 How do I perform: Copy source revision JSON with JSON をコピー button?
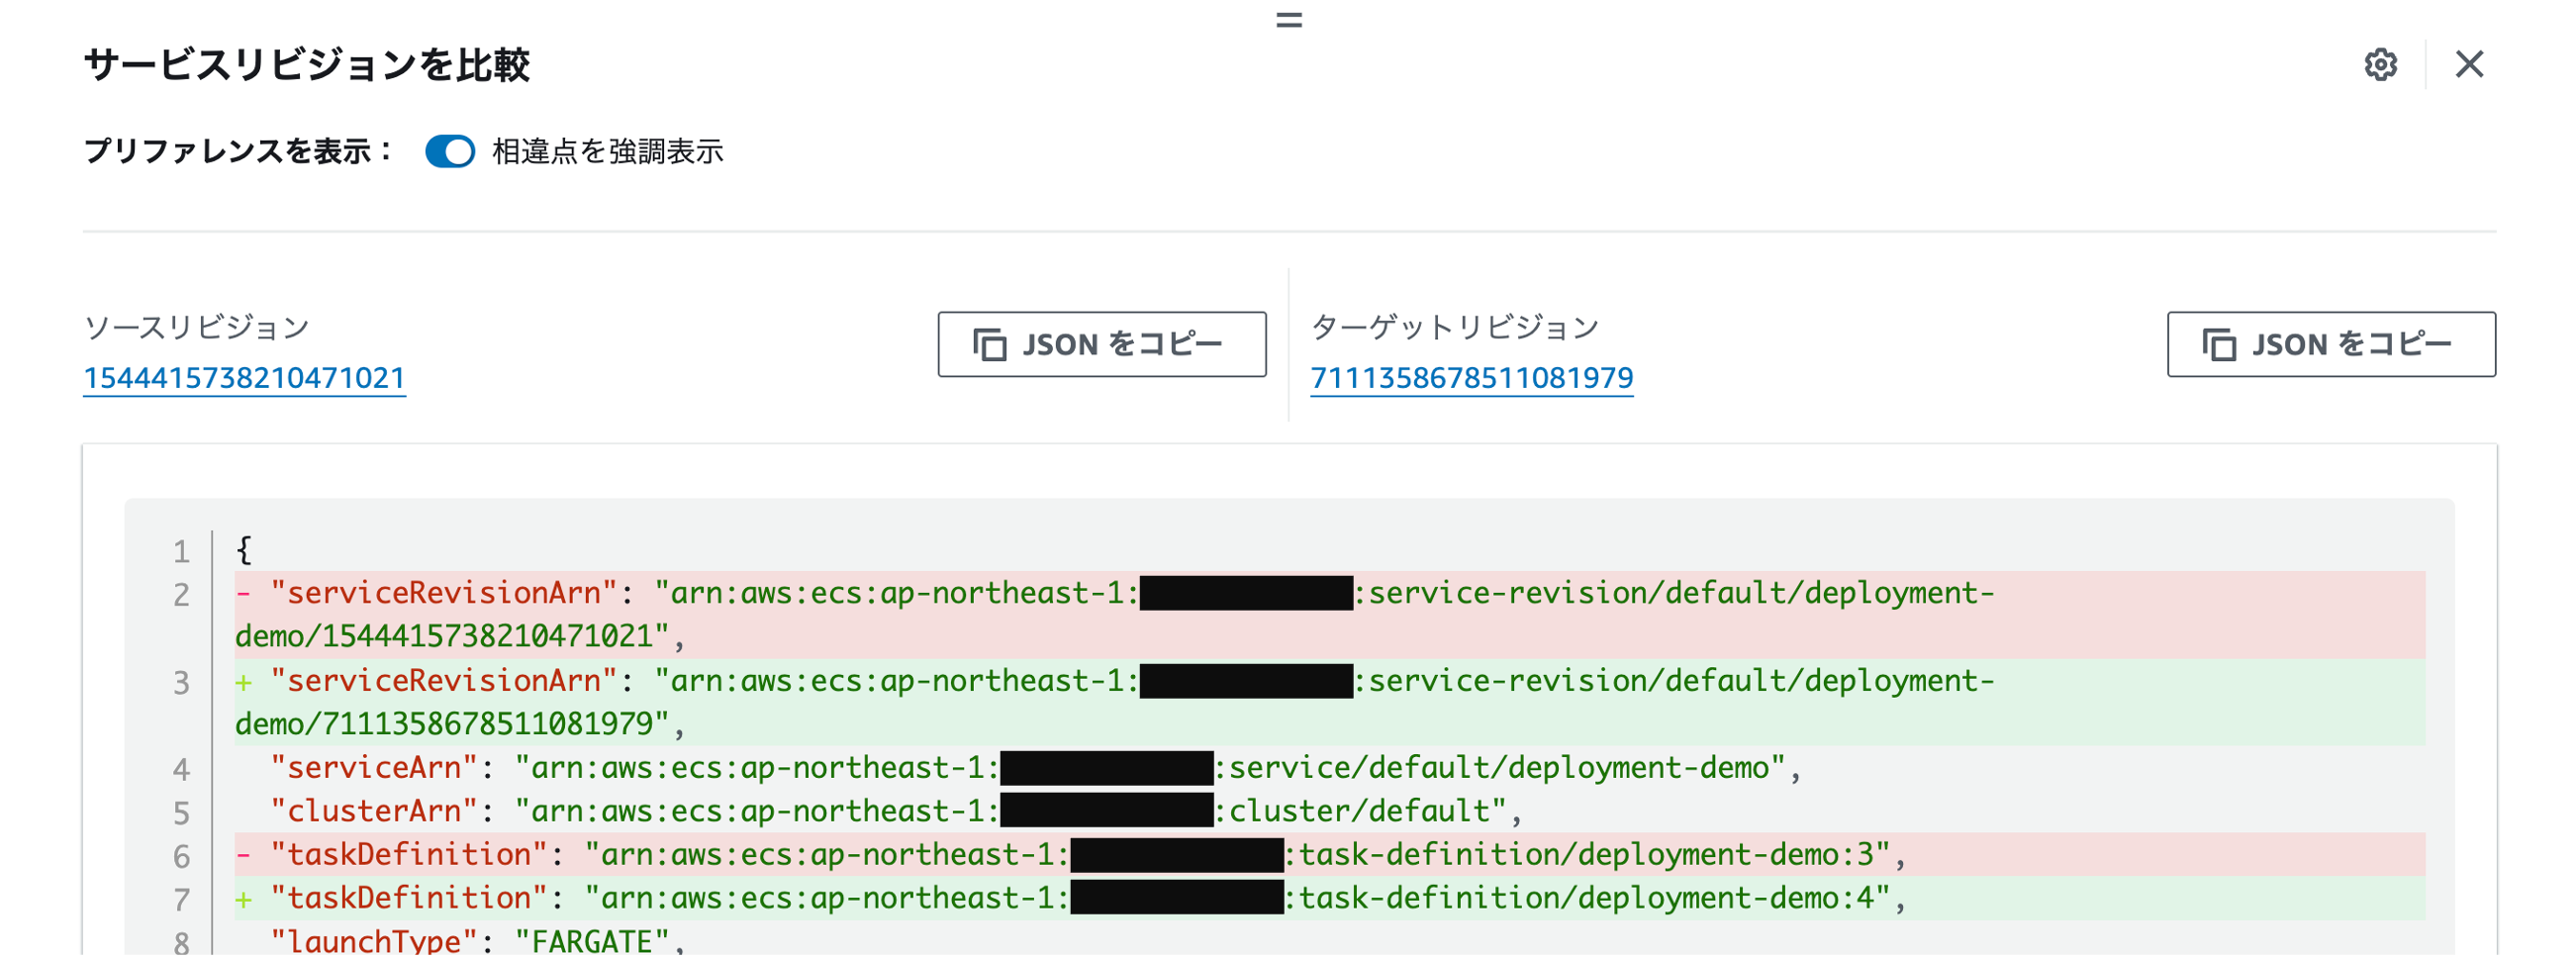(1102, 345)
